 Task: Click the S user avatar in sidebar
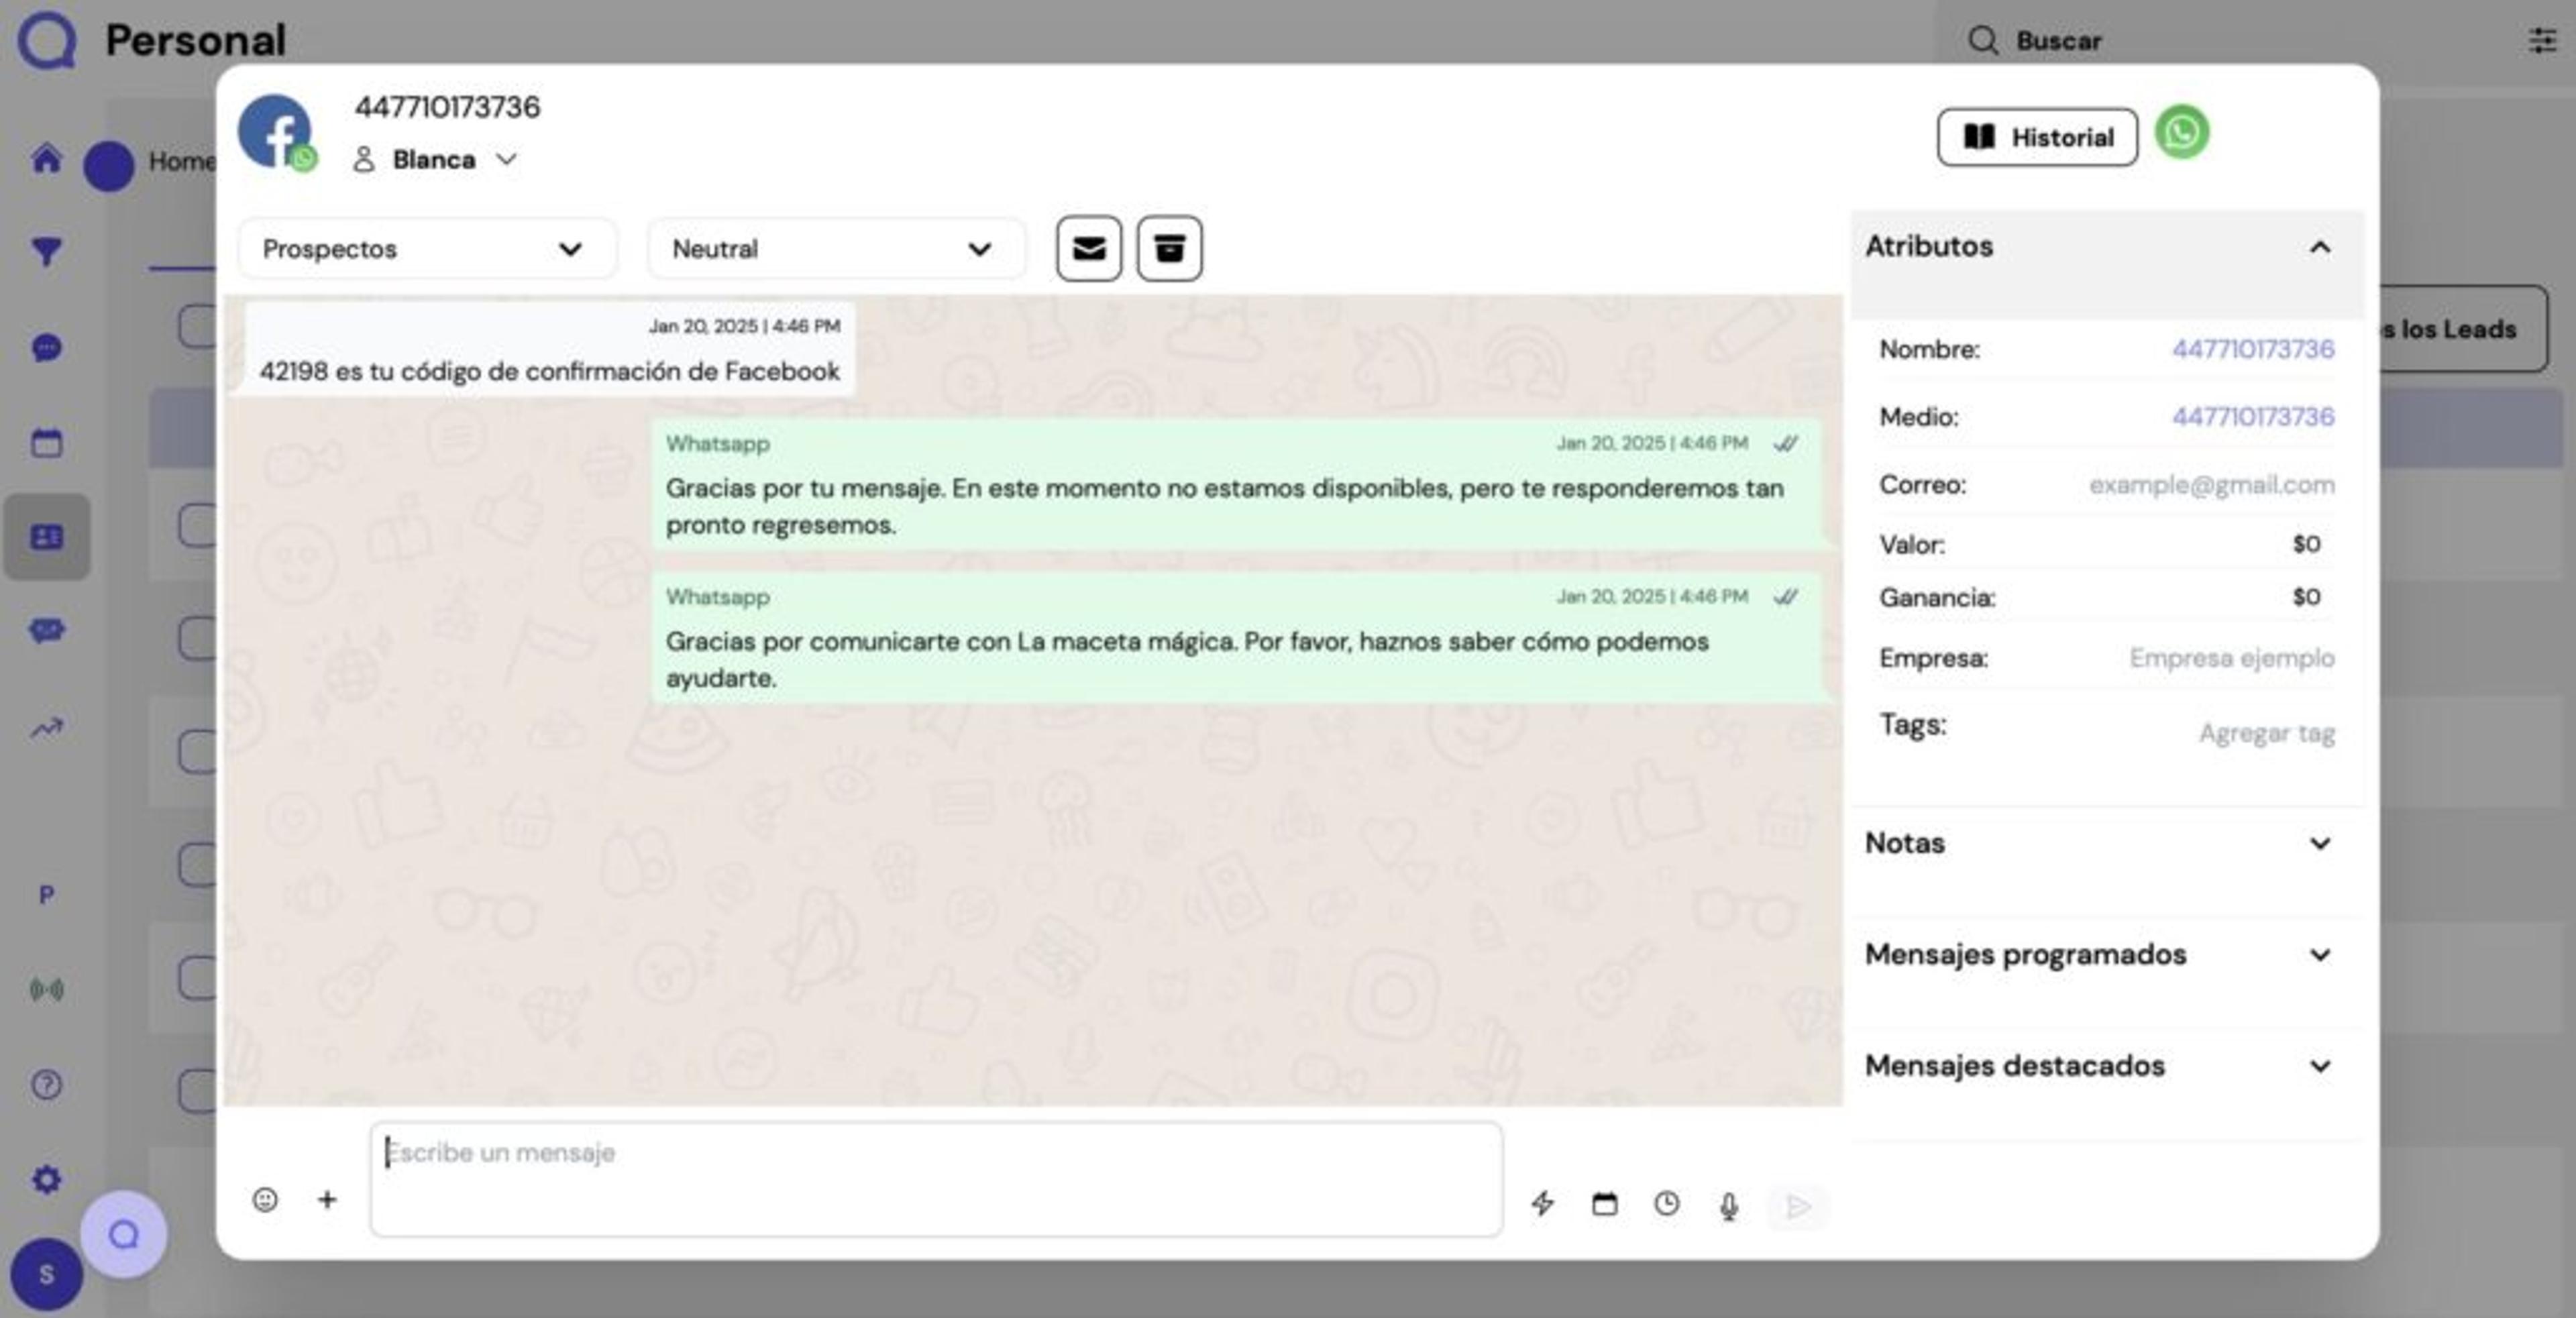point(46,1273)
